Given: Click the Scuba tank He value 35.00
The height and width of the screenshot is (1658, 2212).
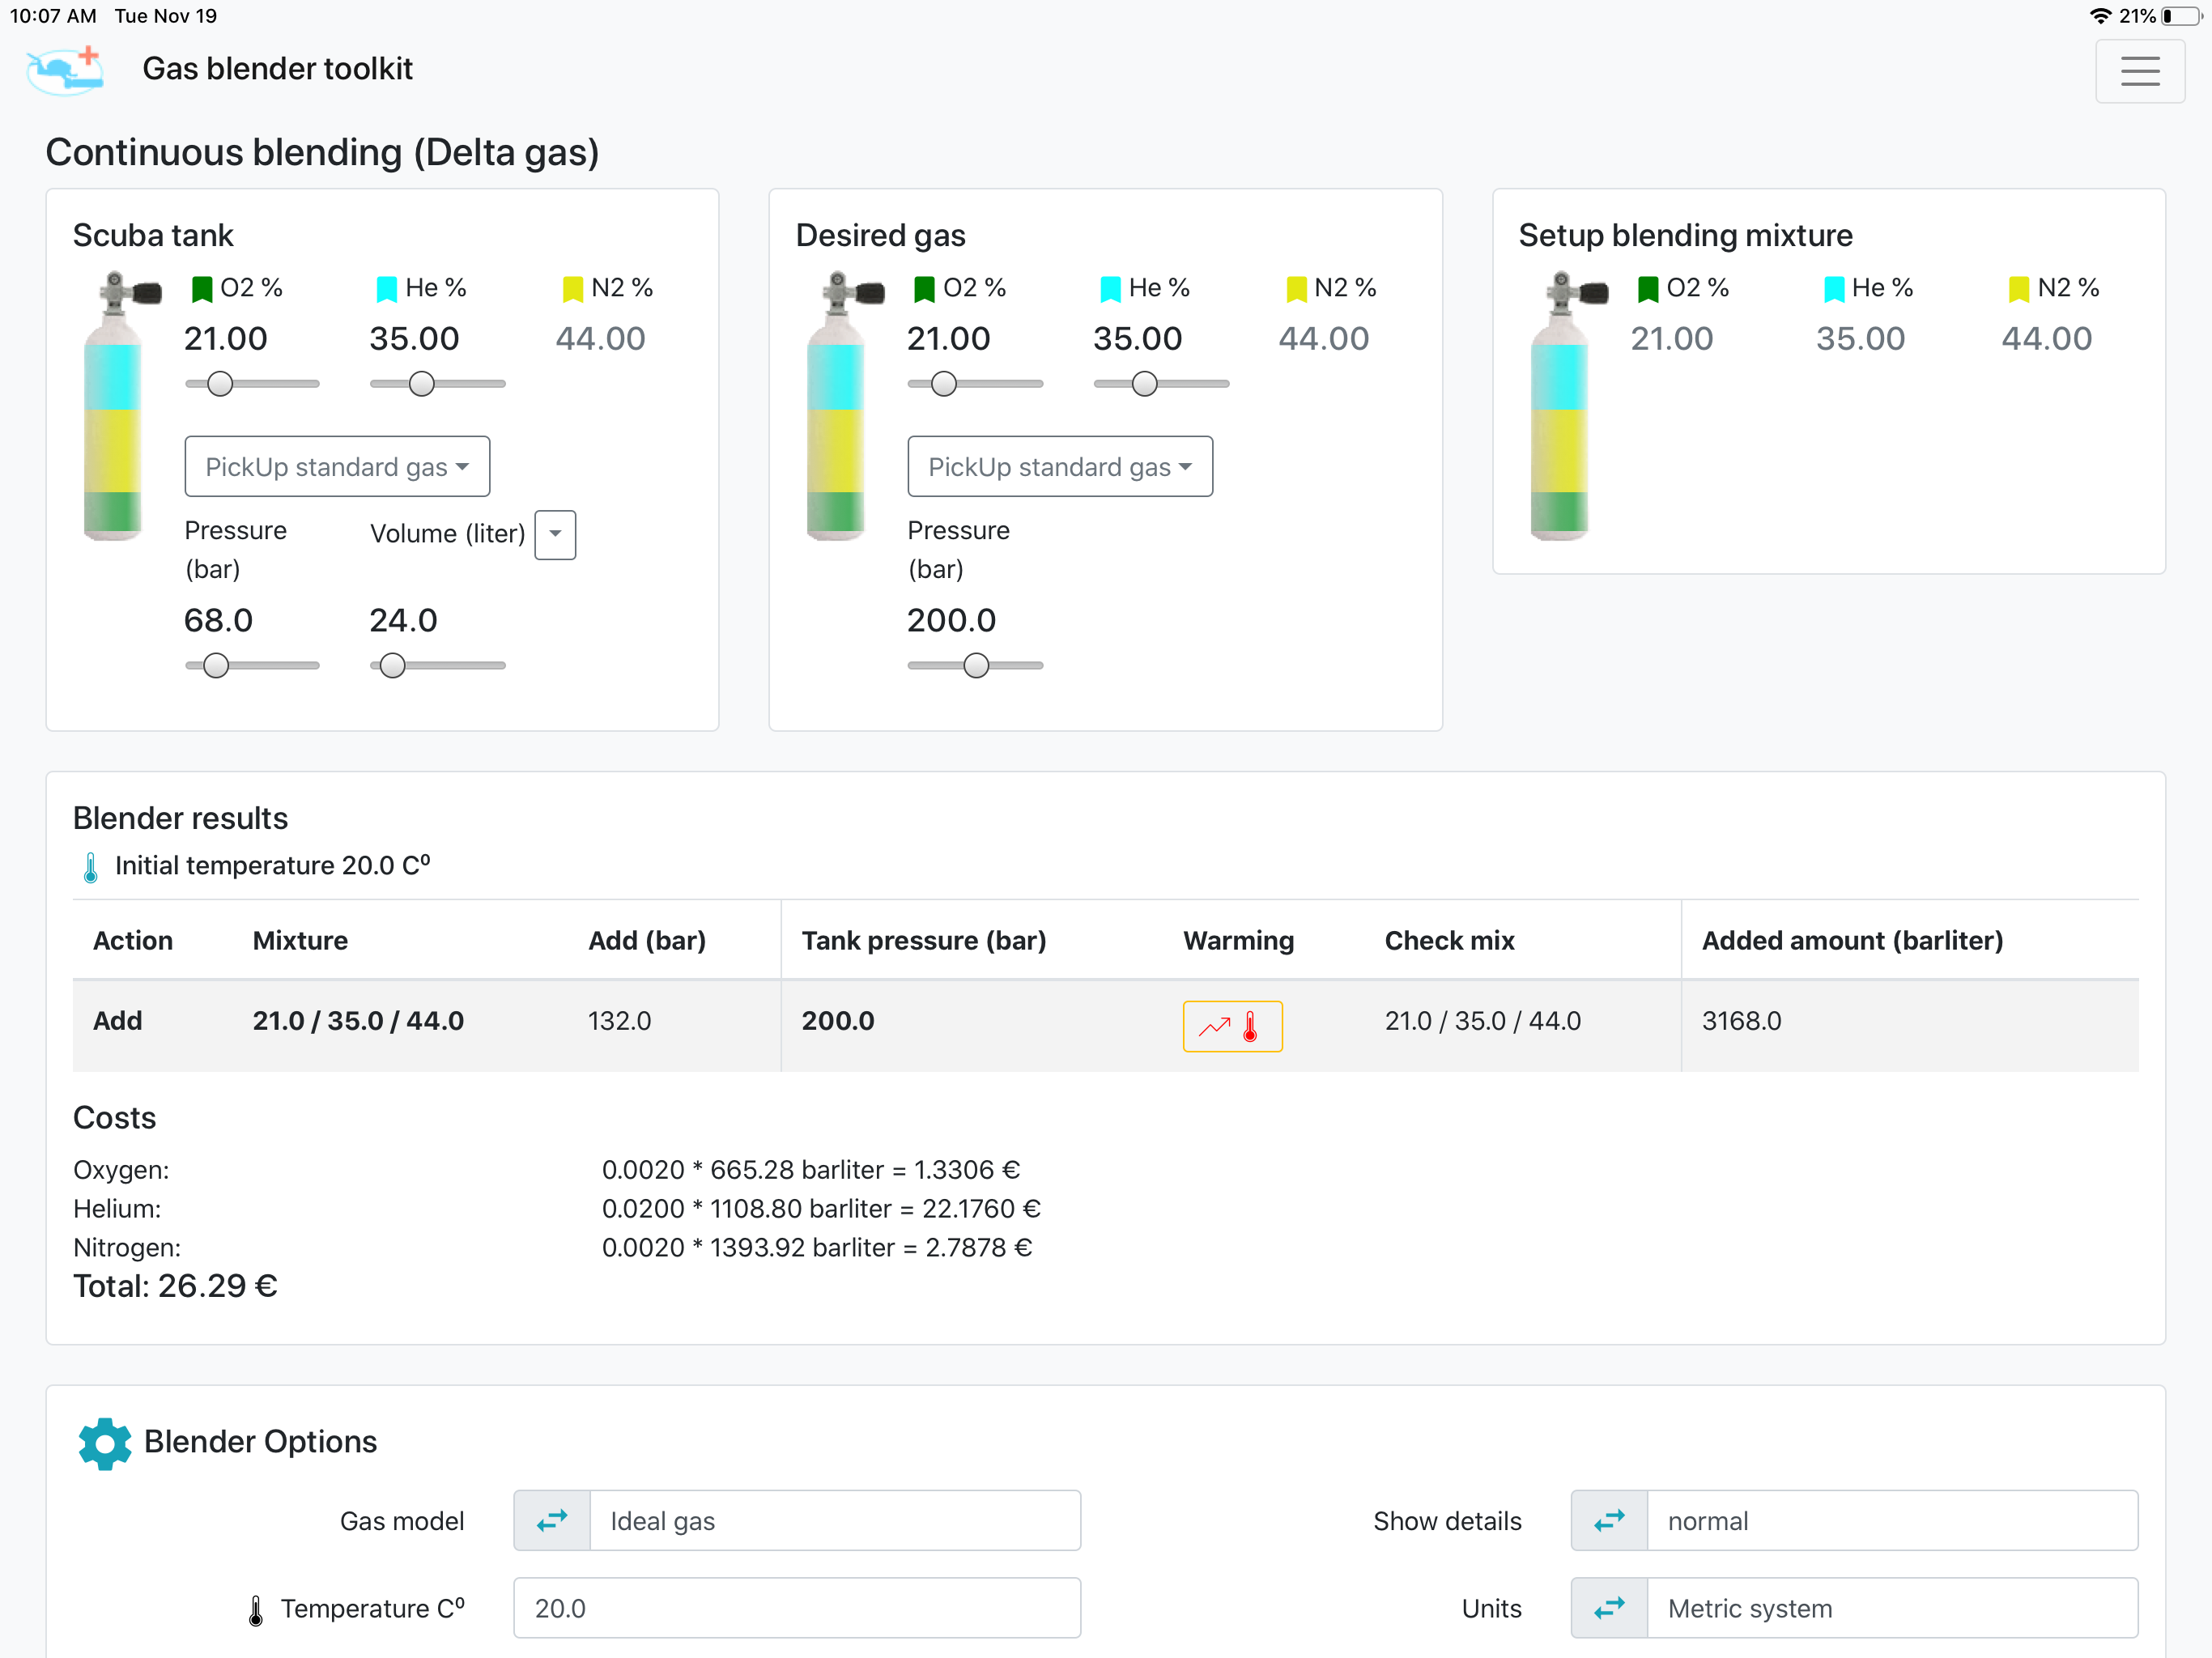Looking at the screenshot, I should 414,339.
